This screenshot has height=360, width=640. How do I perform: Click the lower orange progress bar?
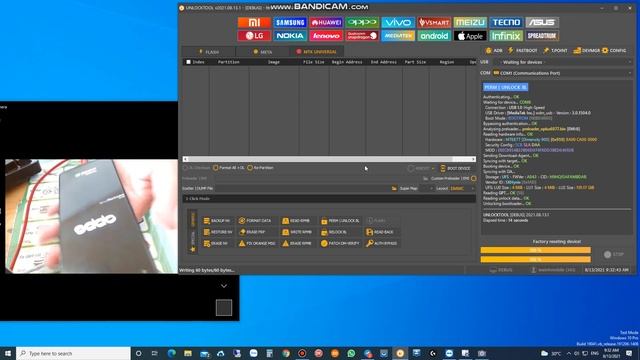[x=536, y=259]
